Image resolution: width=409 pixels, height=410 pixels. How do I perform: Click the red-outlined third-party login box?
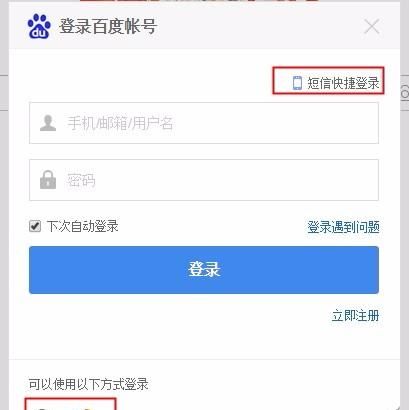point(70,404)
